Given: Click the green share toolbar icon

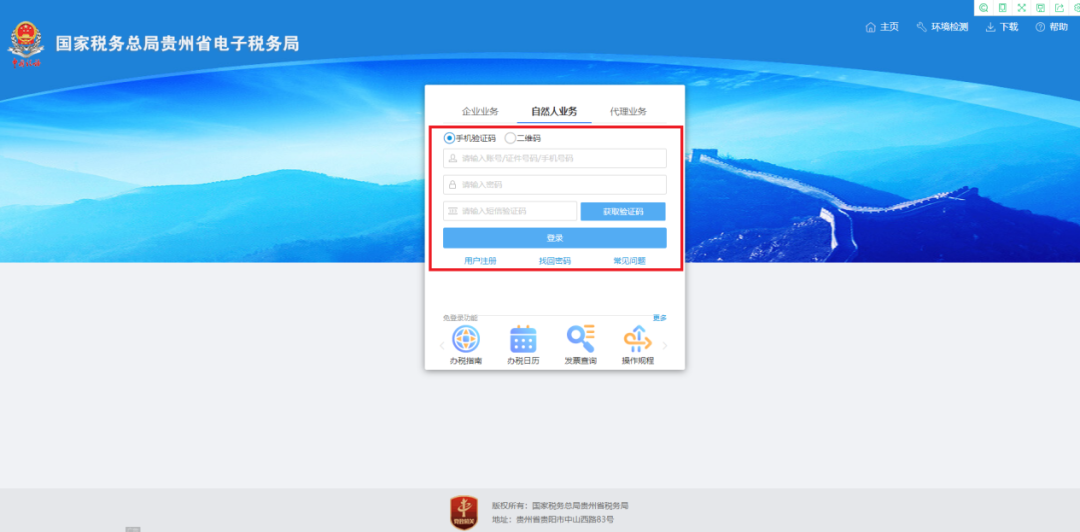Looking at the screenshot, I should [1059, 8].
